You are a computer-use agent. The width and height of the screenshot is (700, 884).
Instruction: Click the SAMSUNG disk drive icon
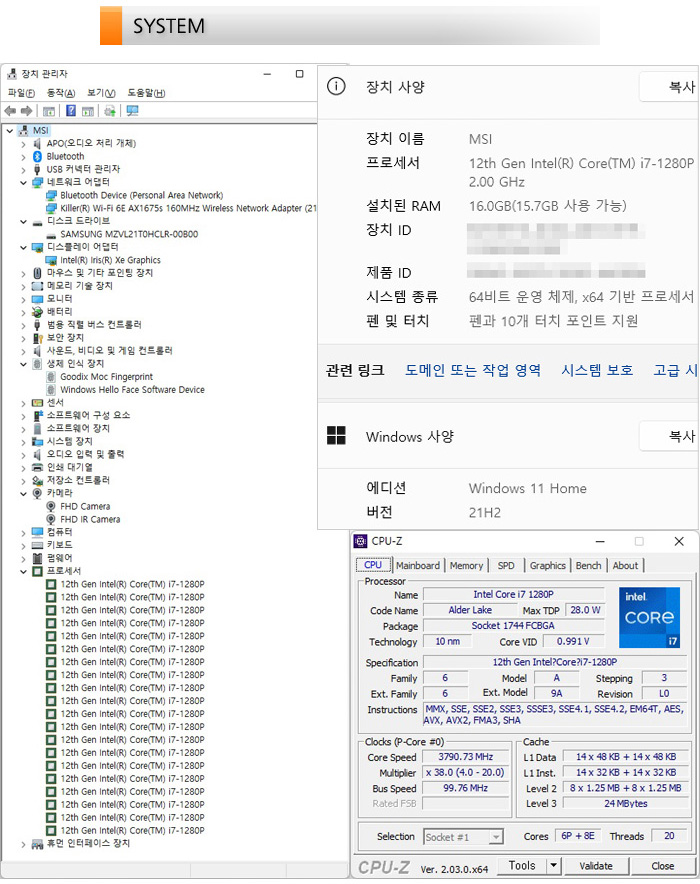[51, 234]
